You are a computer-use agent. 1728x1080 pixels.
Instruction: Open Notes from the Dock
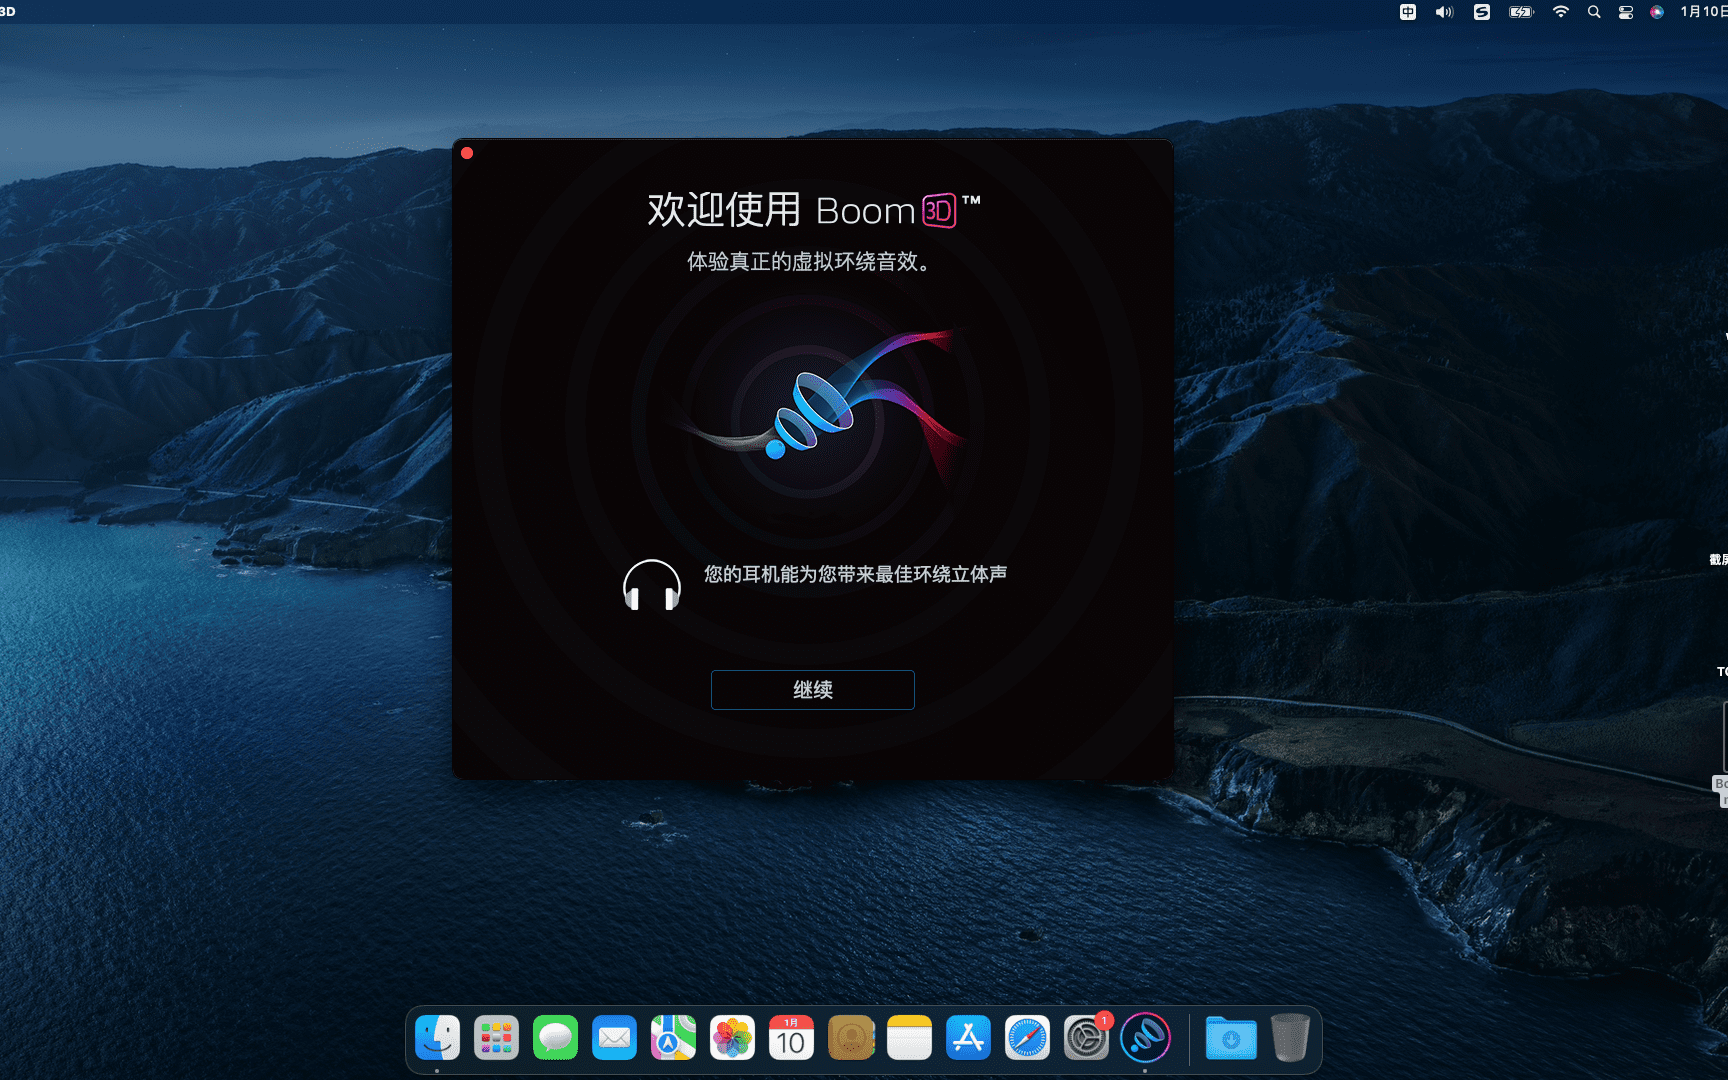[x=910, y=1038]
